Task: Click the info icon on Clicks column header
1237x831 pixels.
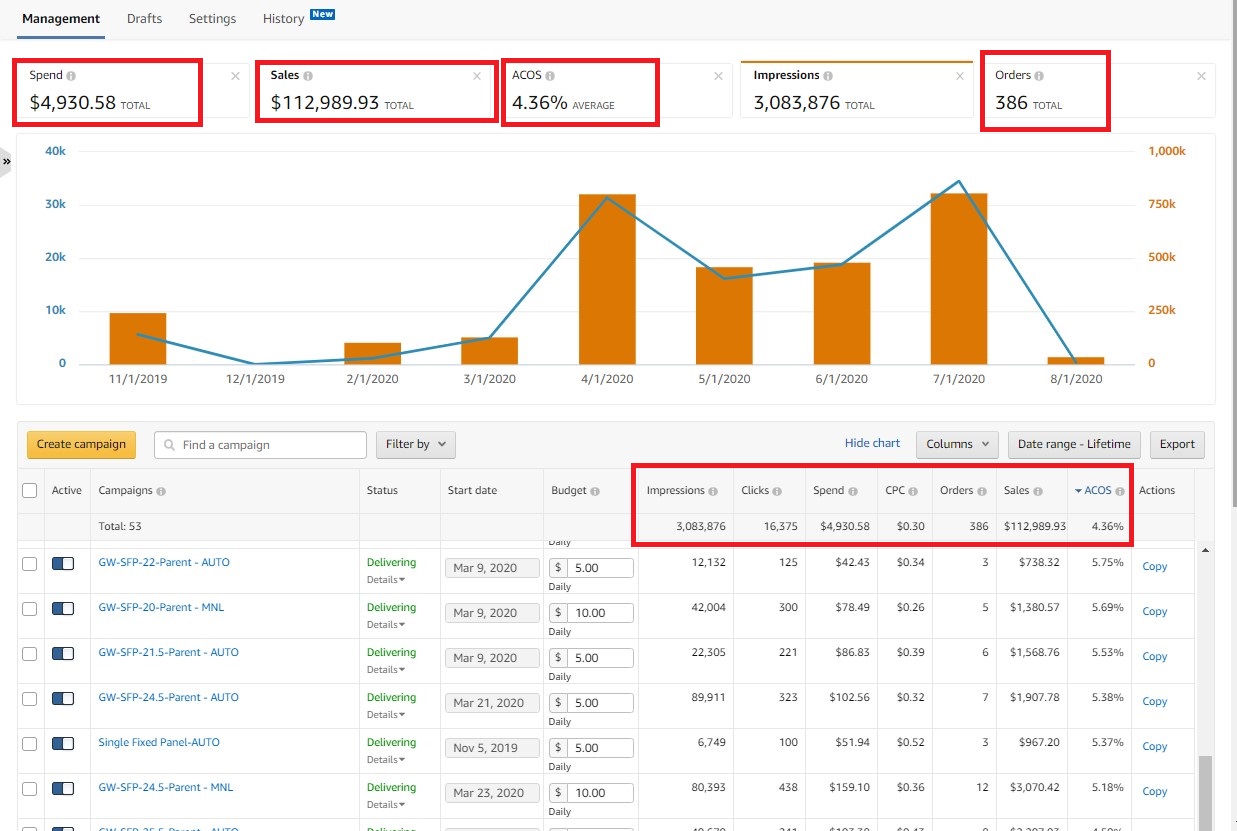Action: [777, 491]
